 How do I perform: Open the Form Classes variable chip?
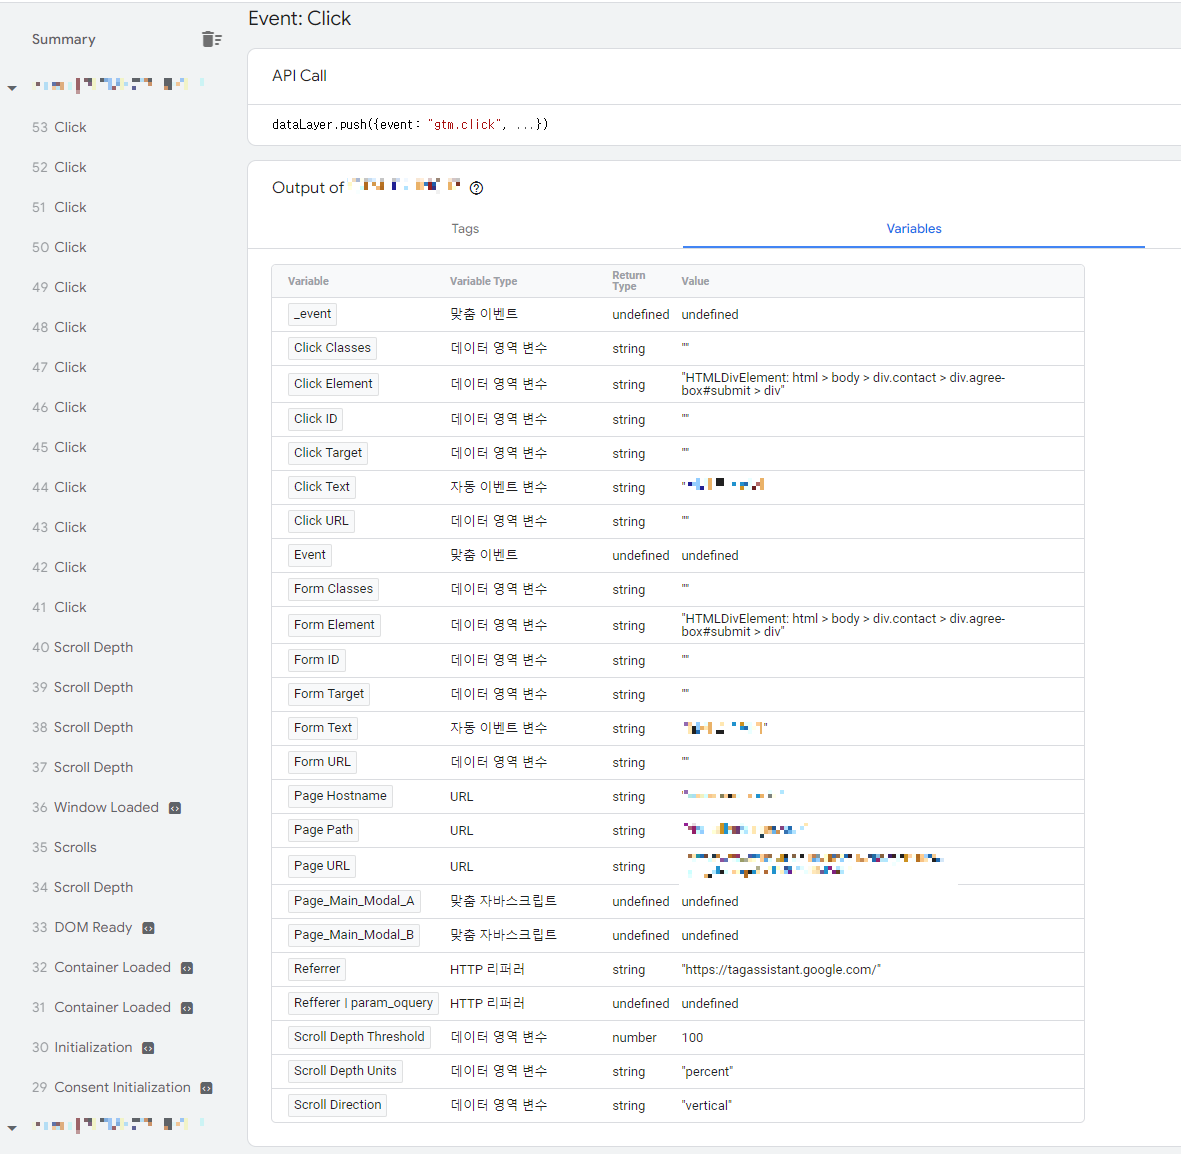333,589
